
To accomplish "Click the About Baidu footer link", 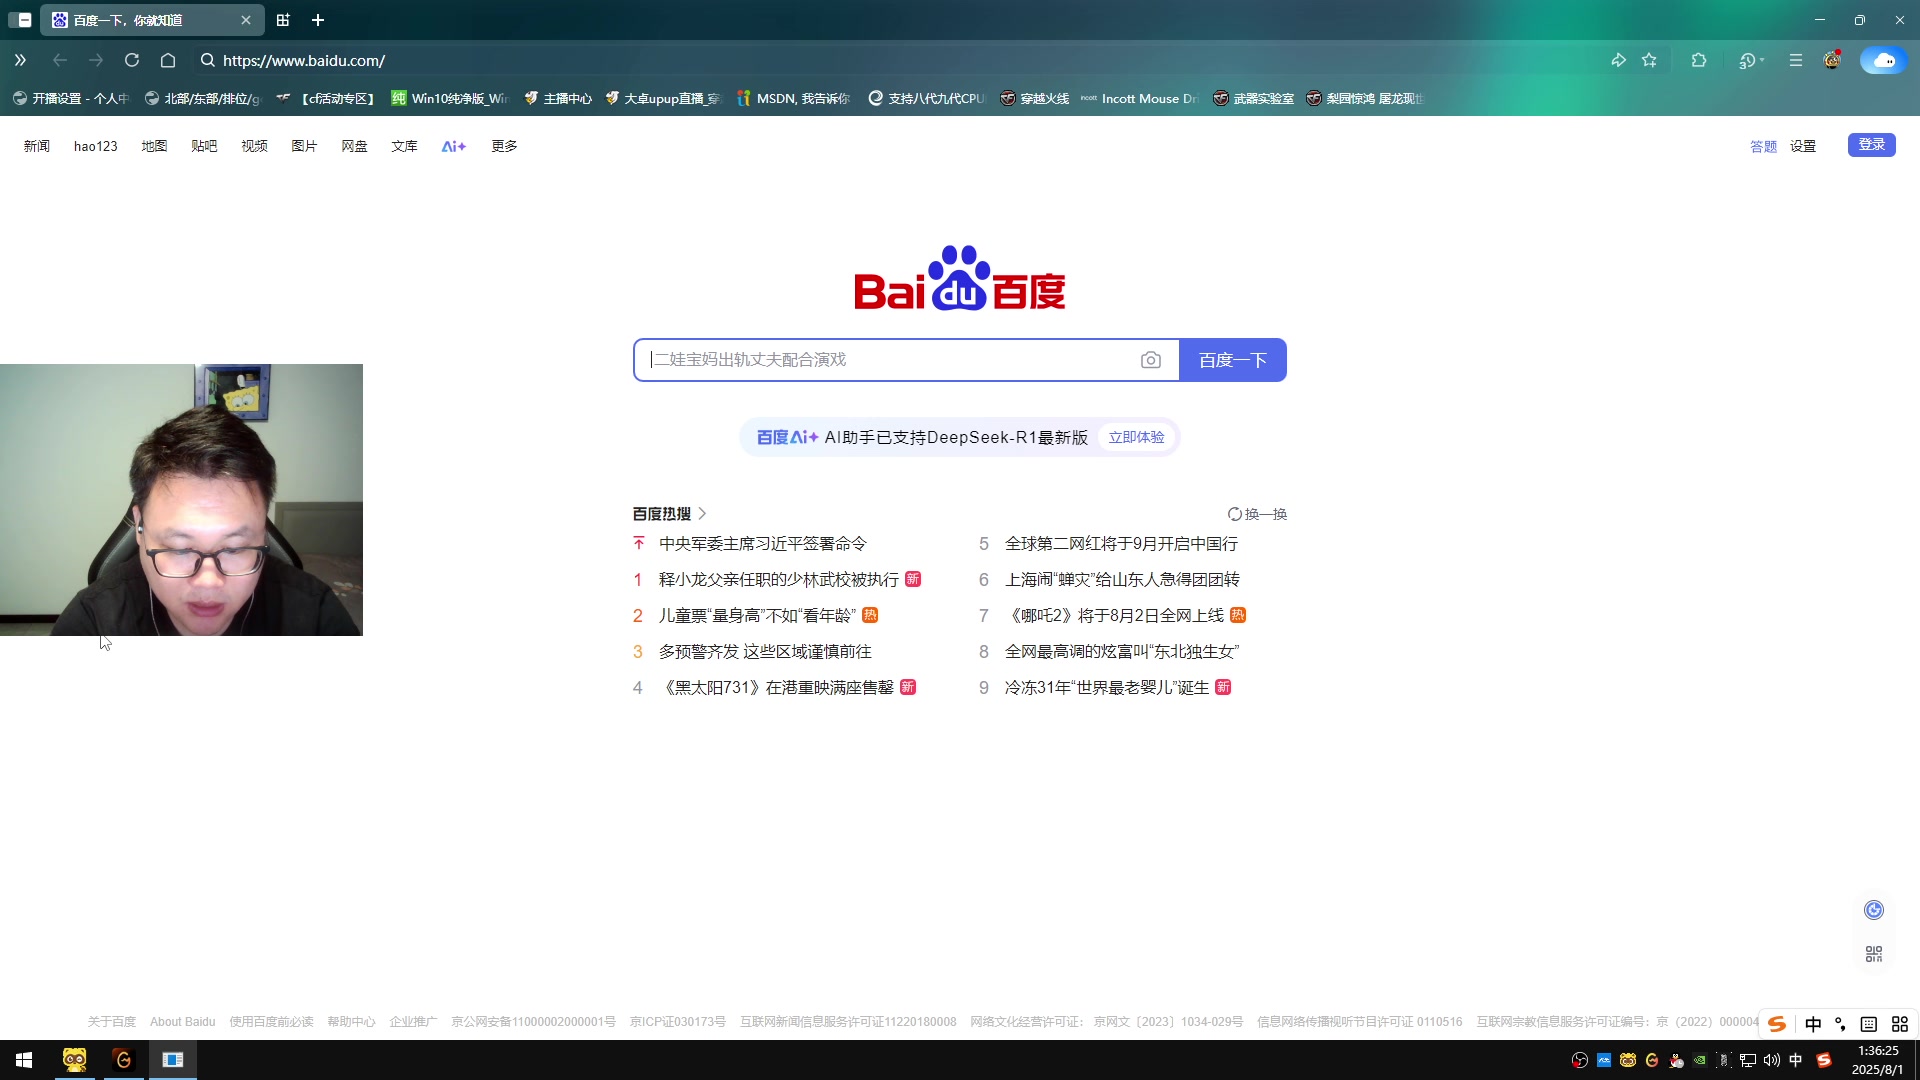I will (182, 1022).
